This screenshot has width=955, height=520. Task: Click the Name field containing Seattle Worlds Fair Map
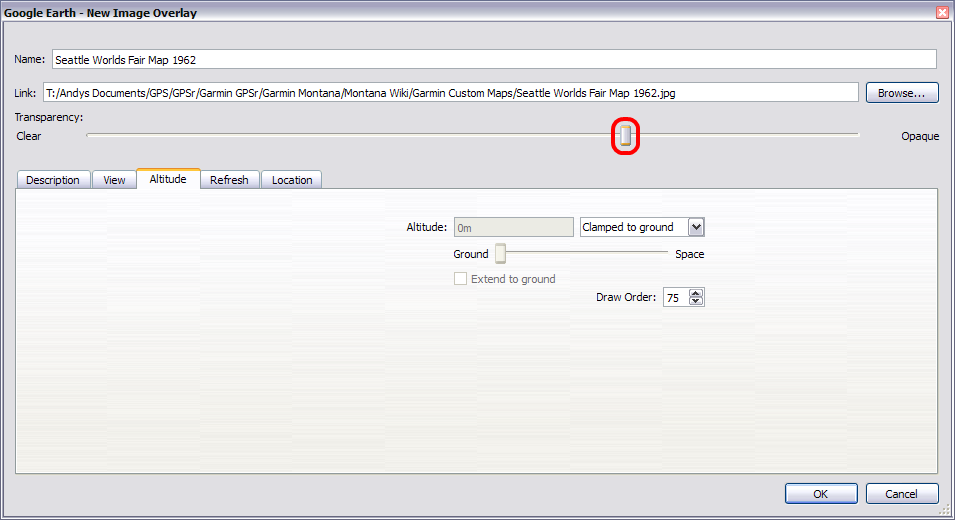(494, 60)
